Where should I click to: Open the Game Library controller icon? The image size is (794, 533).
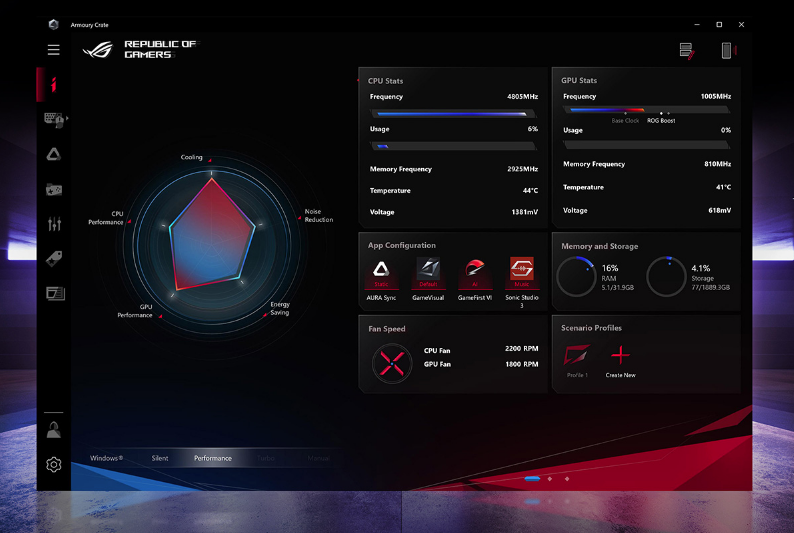pyautogui.click(x=54, y=190)
